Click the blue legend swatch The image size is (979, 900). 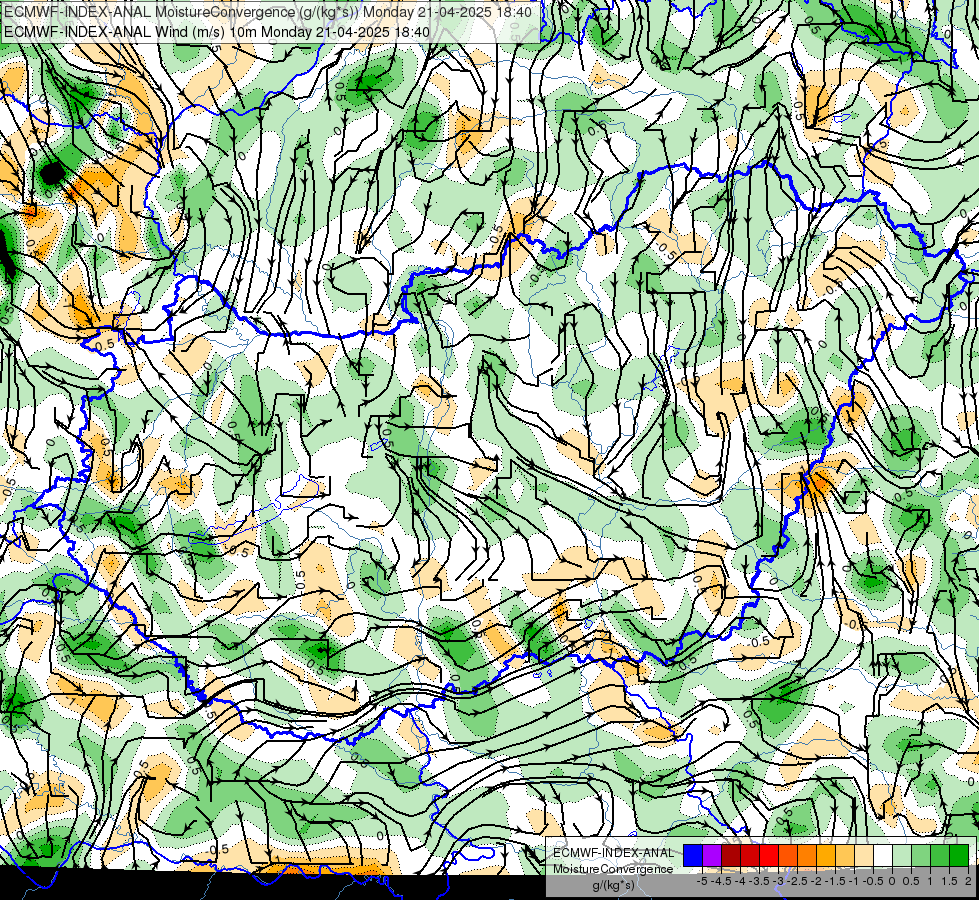(693, 856)
